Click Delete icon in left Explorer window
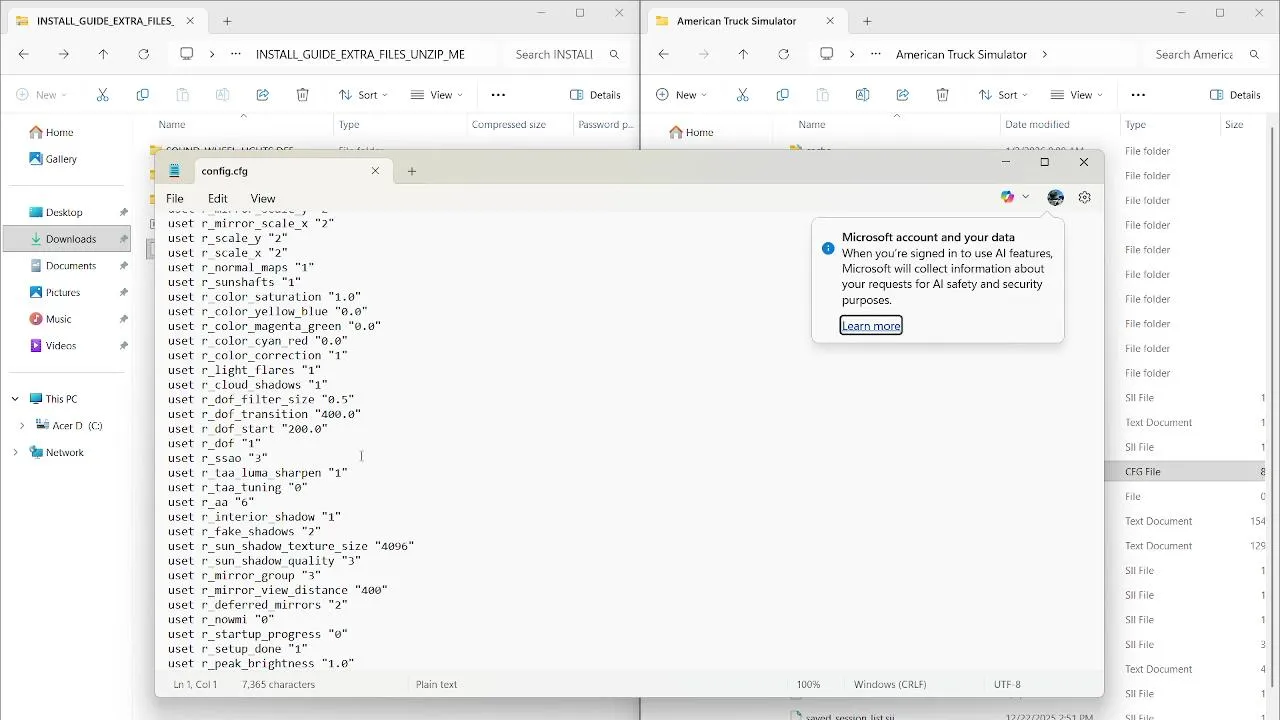Screen dimensions: 1280x720 (302, 95)
